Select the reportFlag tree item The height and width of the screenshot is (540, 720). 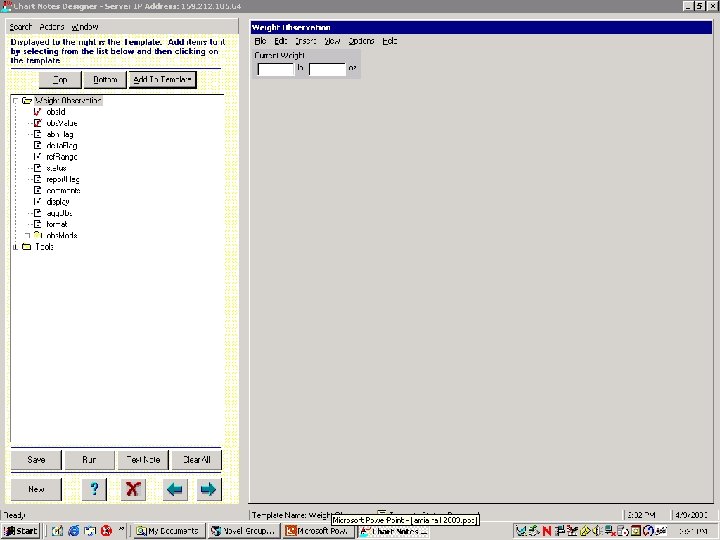(63, 179)
